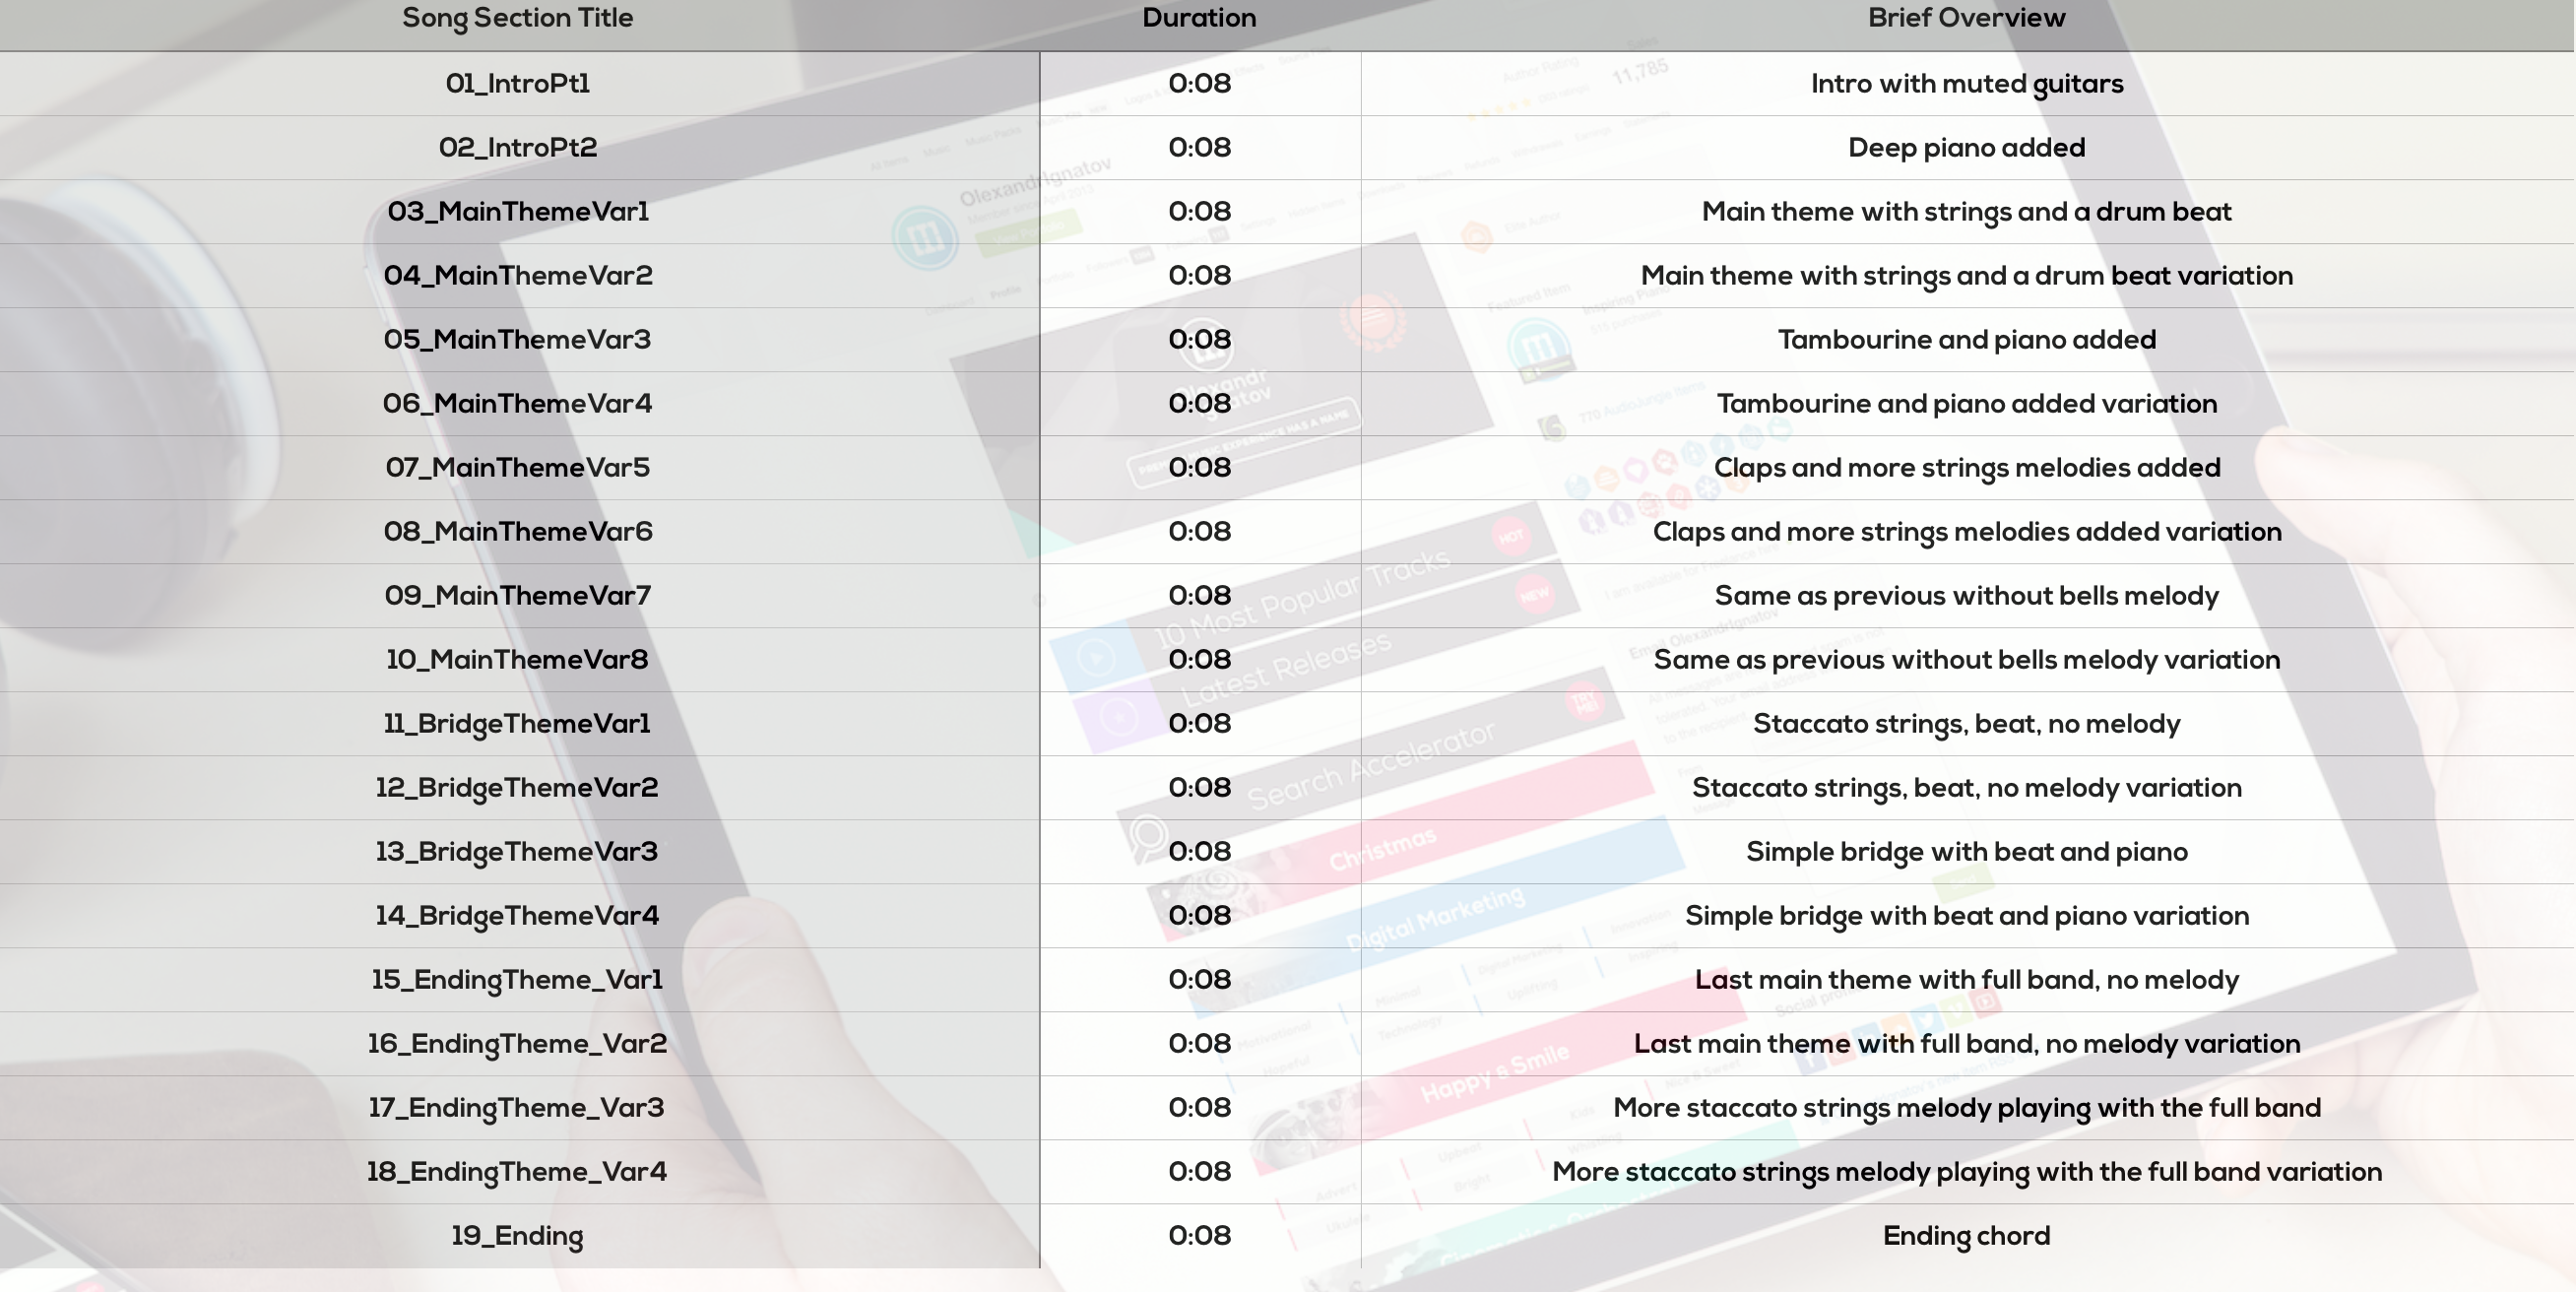The image size is (2576, 1292).
Task: Click 'More staccato strings melody playing with the full band variation'
Action: pos(1966,1172)
